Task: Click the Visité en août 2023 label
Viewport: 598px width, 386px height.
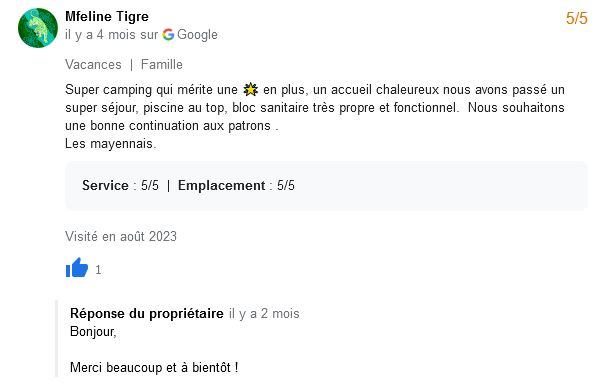Action: click(x=121, y=236)
